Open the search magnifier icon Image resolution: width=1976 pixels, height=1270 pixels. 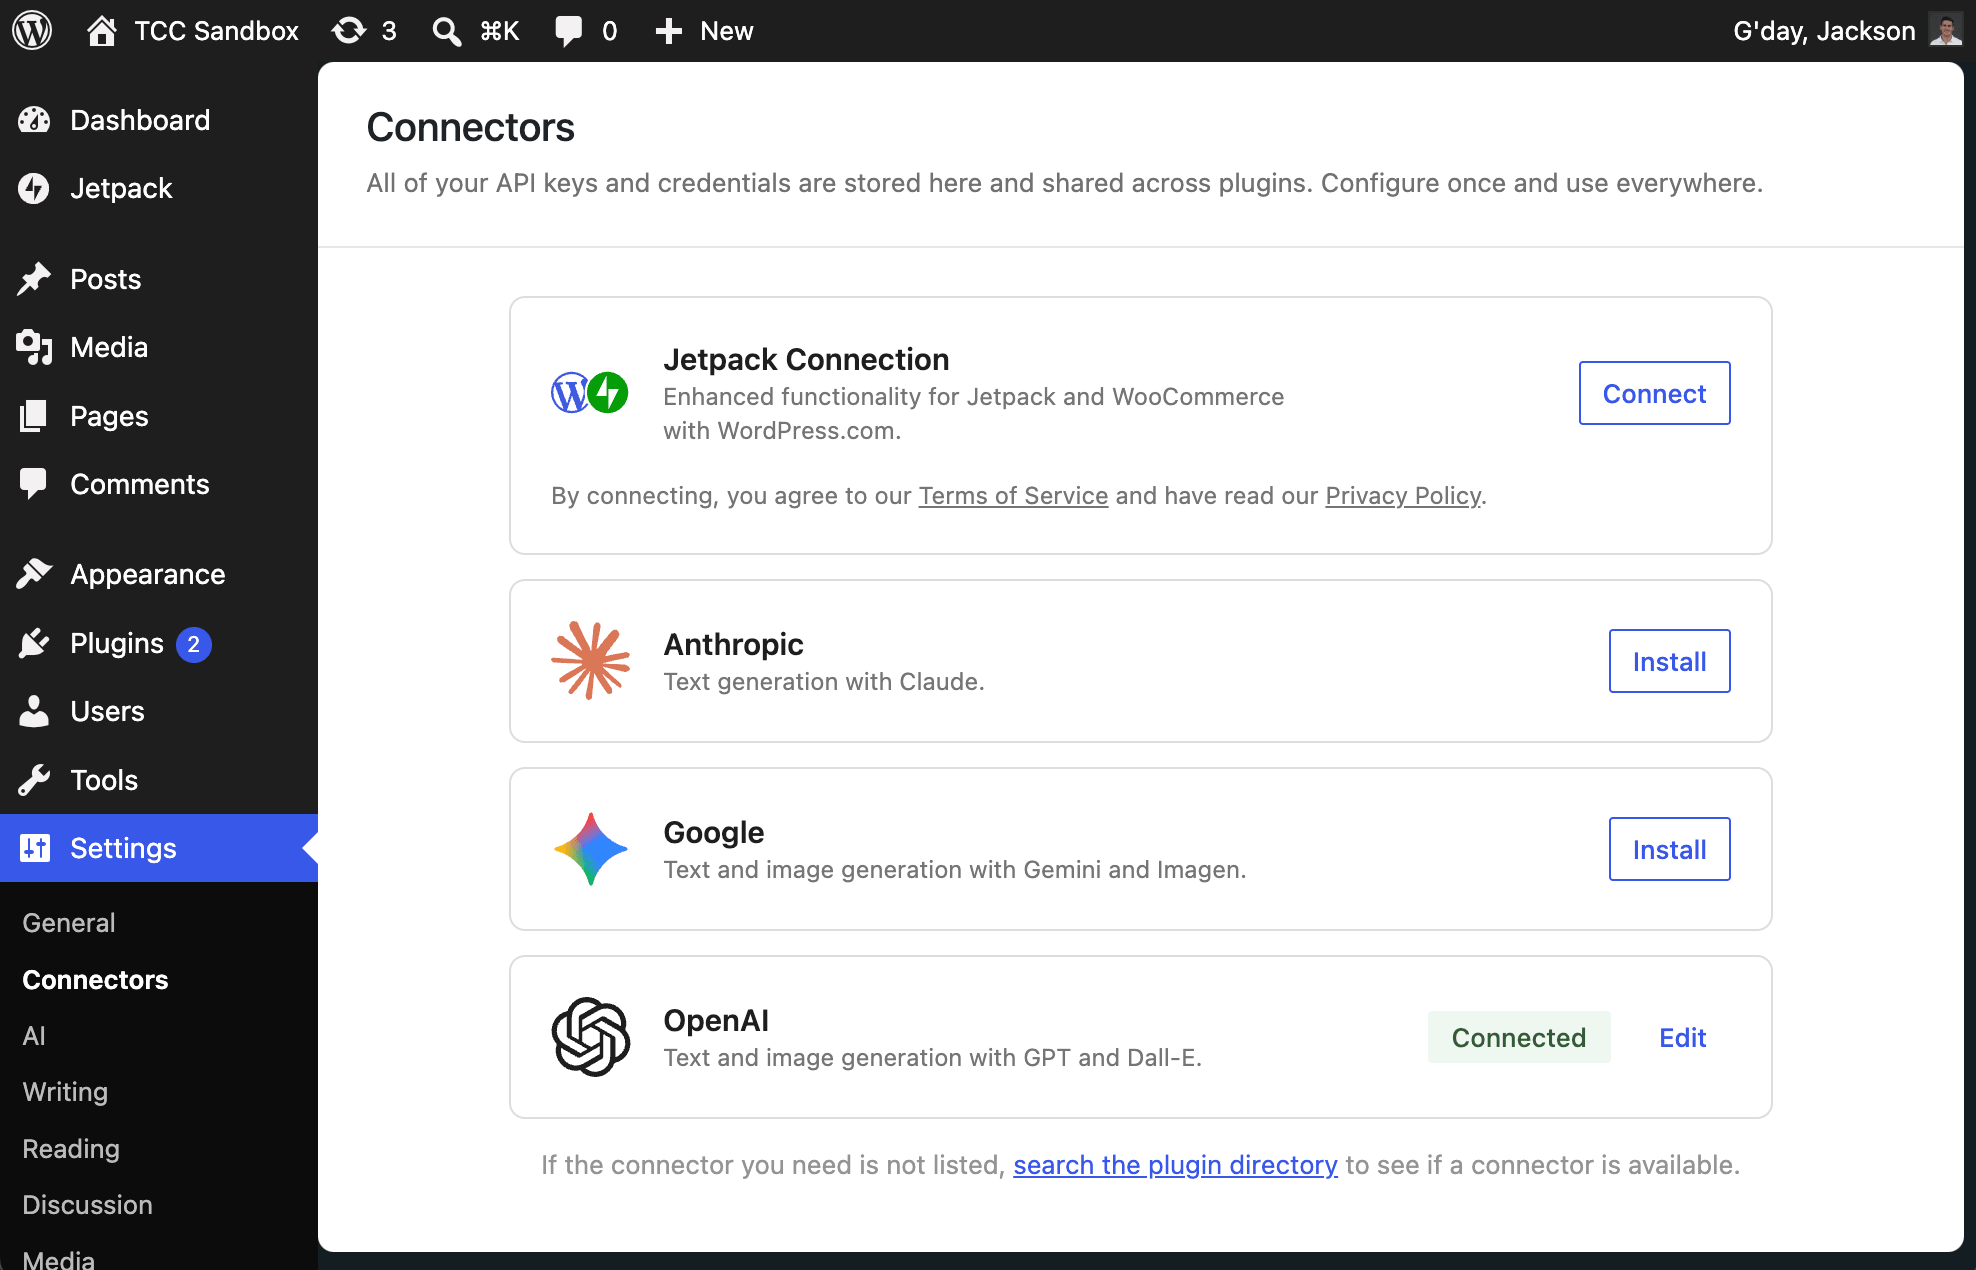click(447, 31)
